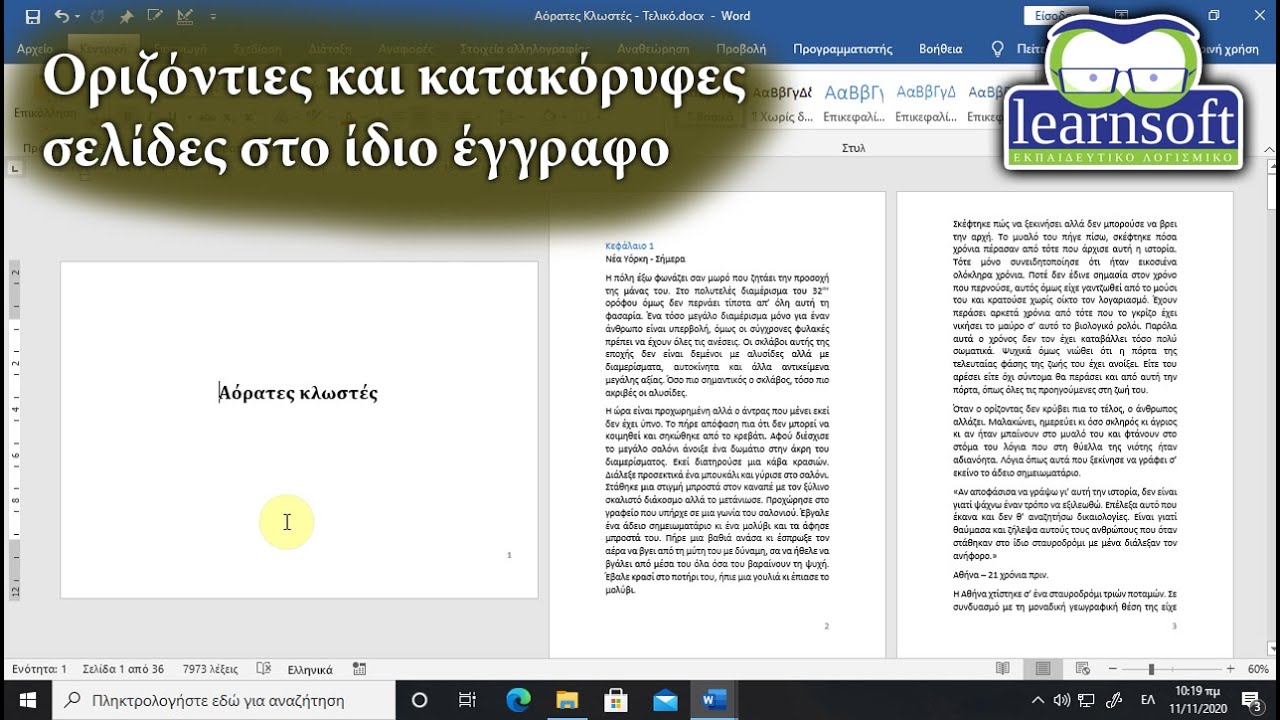
Task: Click the zoom in plus button
Action: [x=1231, y=669]
